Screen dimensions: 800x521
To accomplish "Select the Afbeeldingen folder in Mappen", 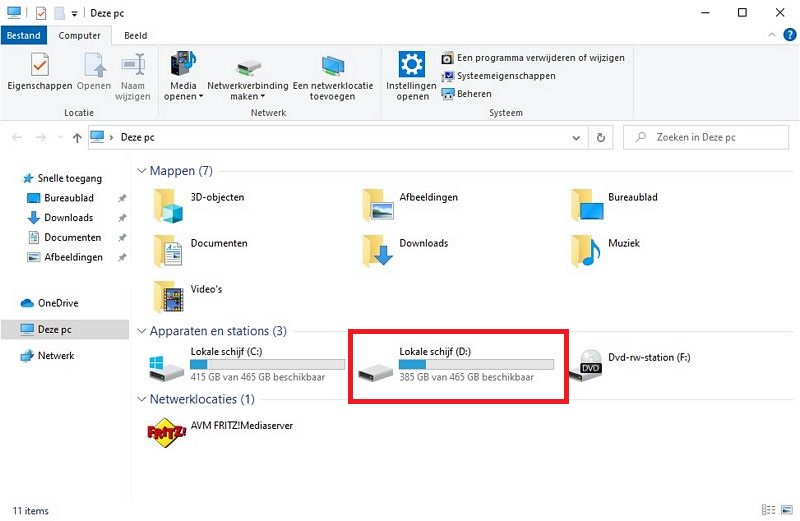I will coord(410,205).
